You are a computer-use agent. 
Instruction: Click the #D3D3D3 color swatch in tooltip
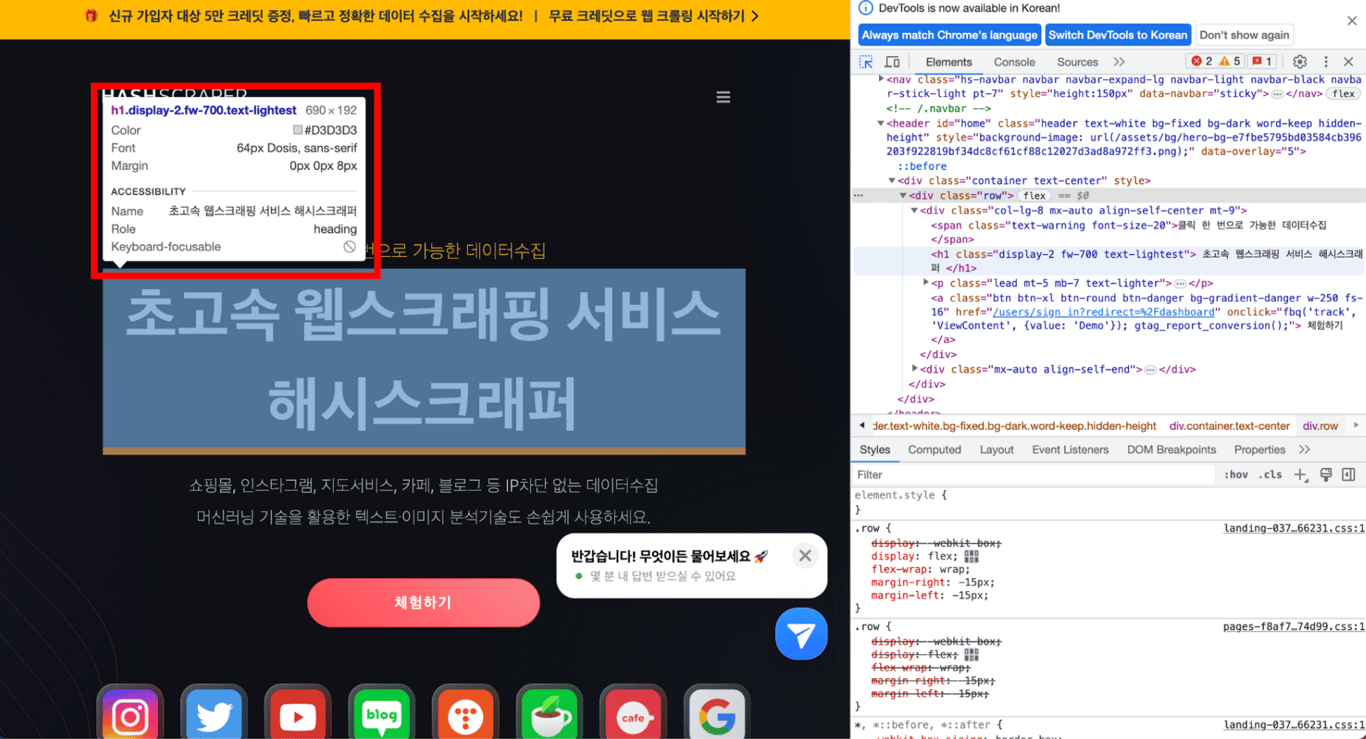pyautogui.click(x=297, y=131)
